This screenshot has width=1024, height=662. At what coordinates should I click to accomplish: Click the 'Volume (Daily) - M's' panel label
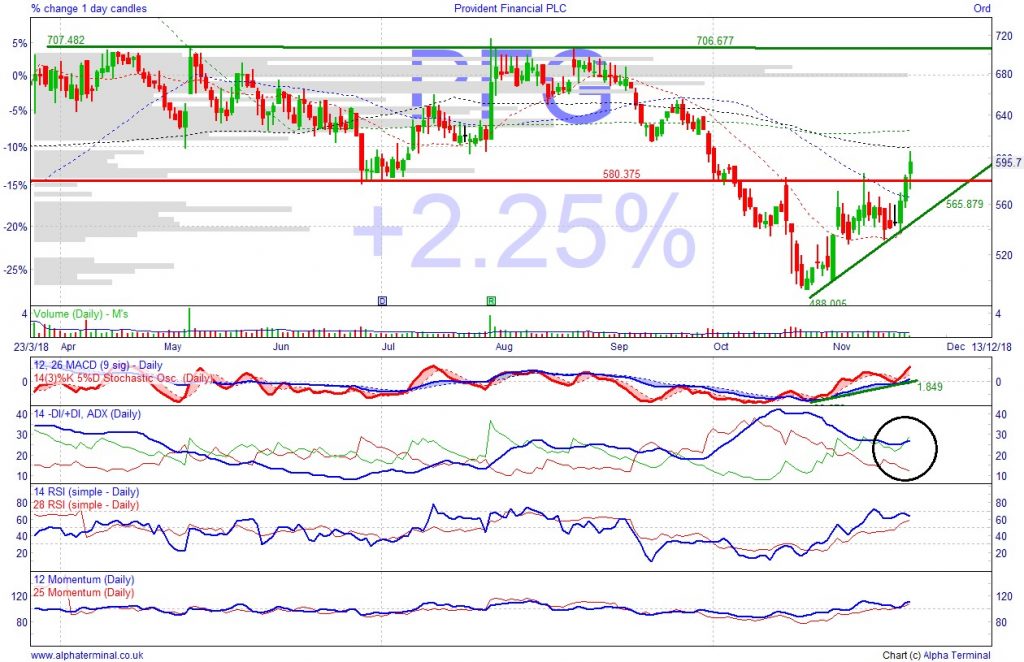(81, 314)
